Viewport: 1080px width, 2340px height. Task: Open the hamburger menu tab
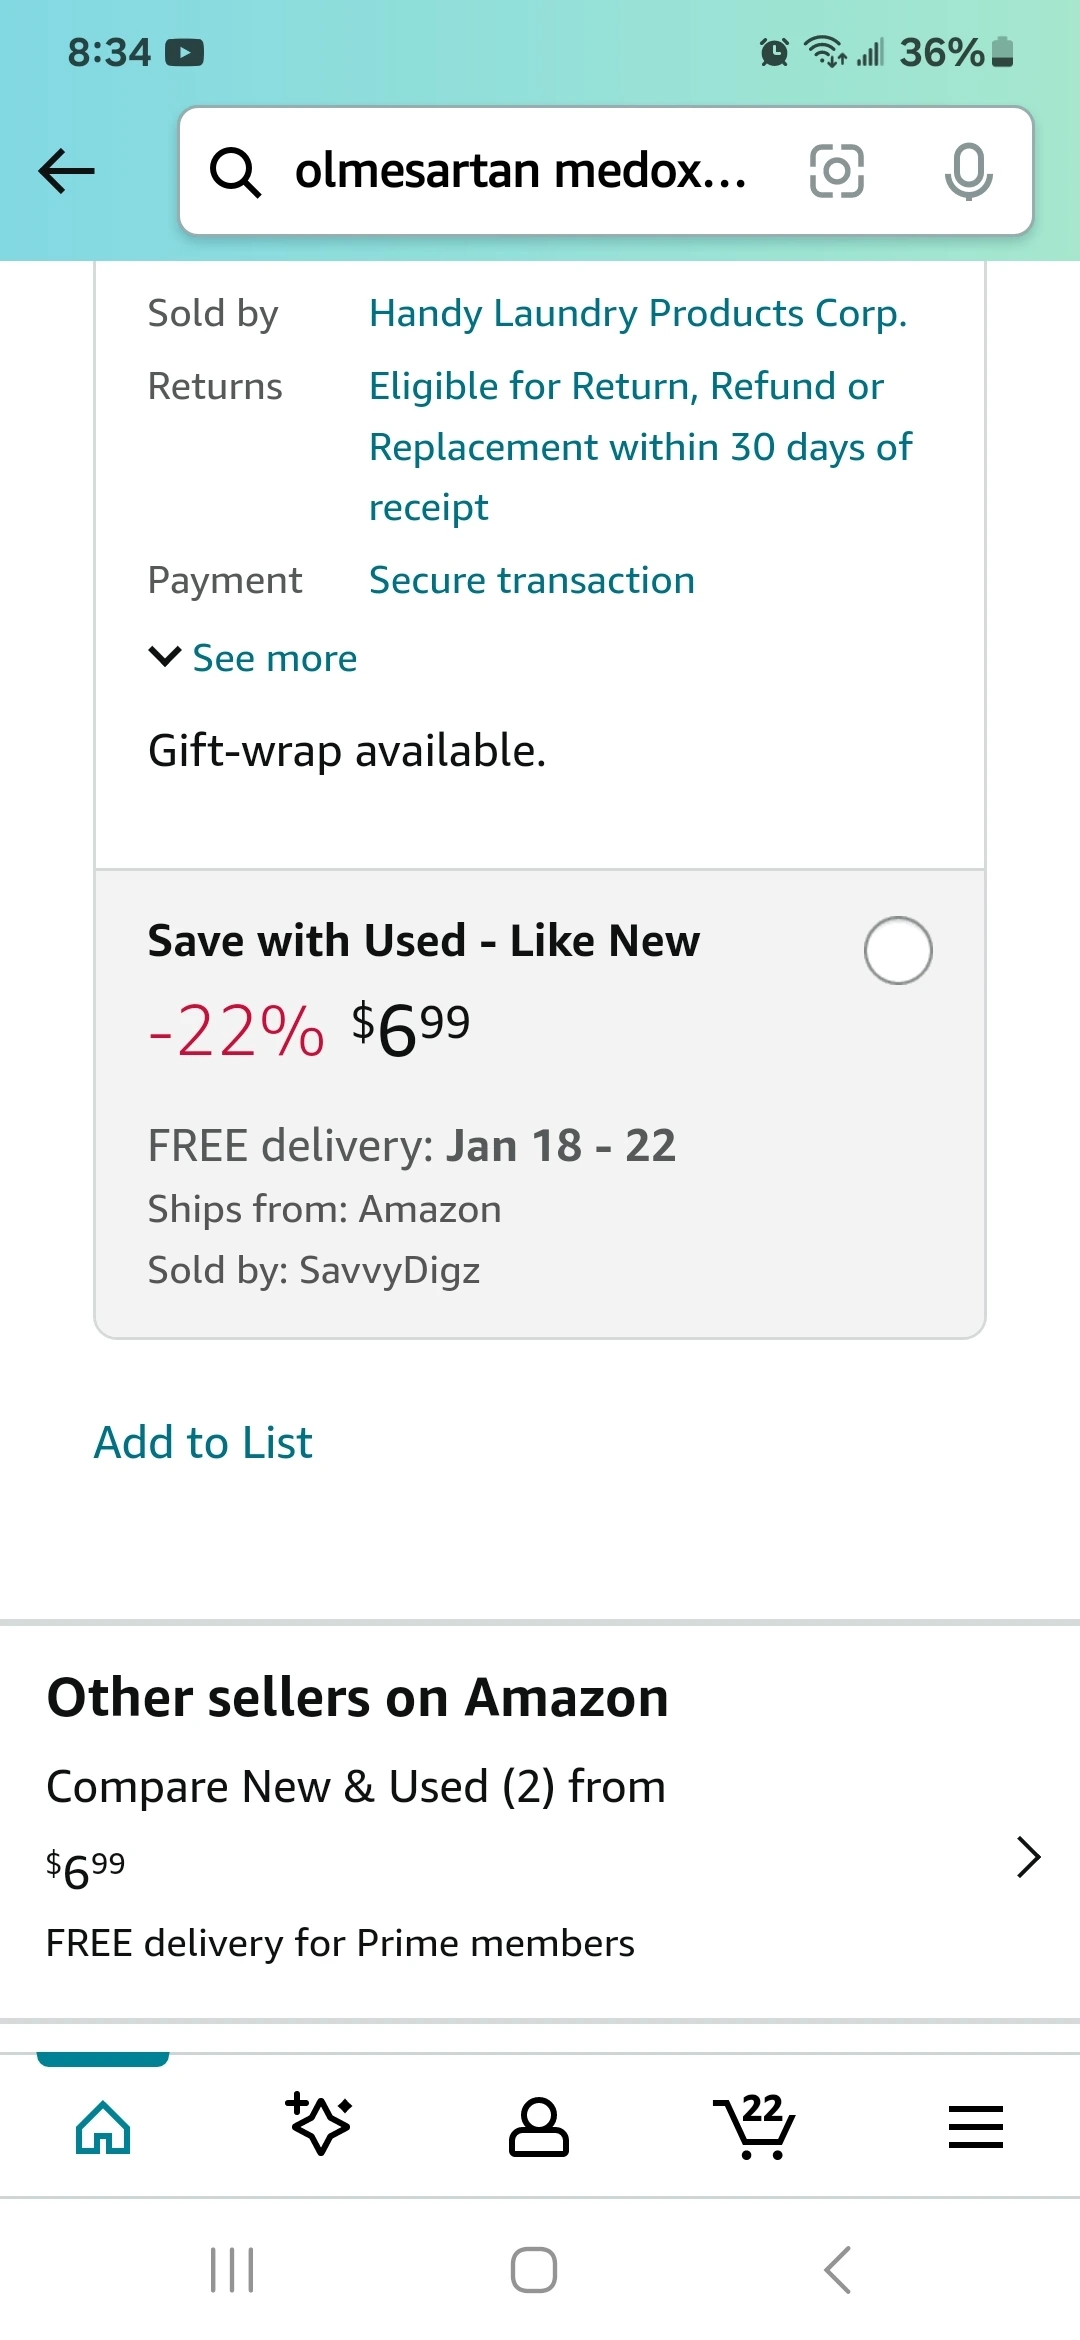(x=975, y=2125)
